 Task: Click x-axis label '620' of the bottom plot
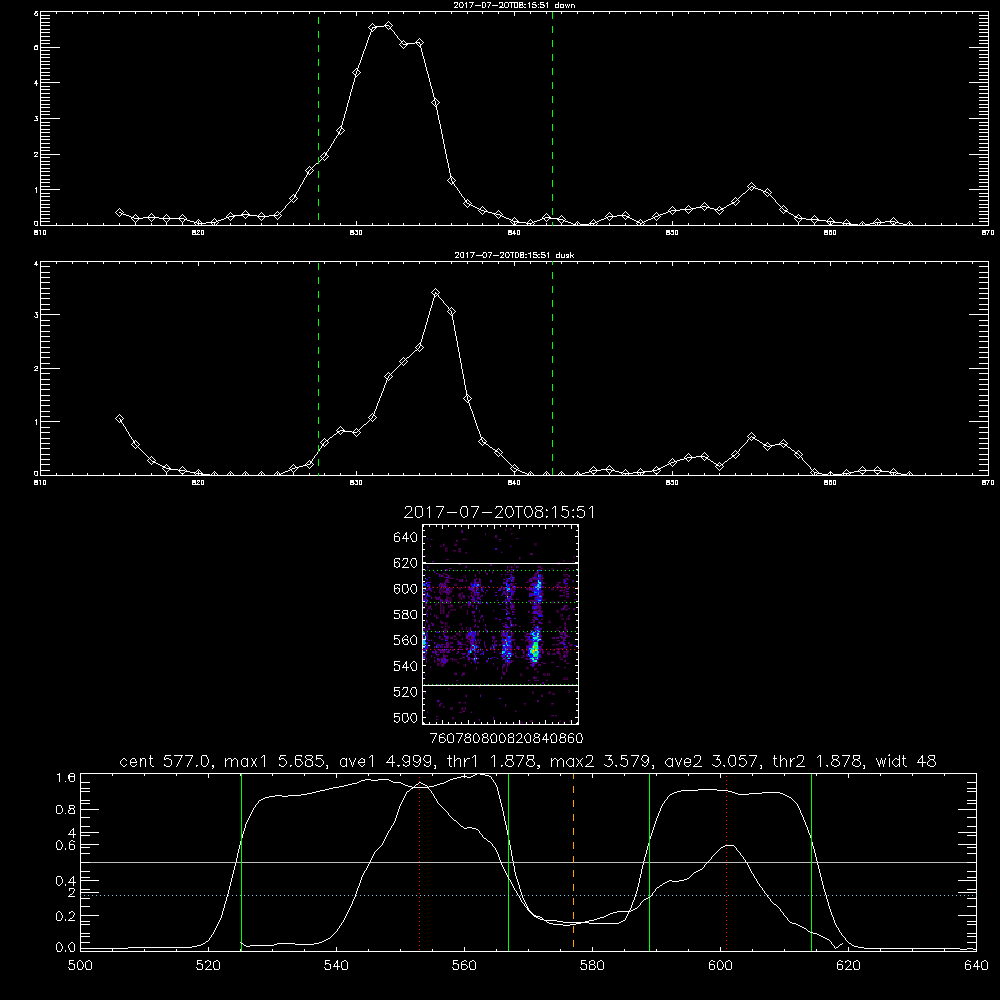pos(848,966)
